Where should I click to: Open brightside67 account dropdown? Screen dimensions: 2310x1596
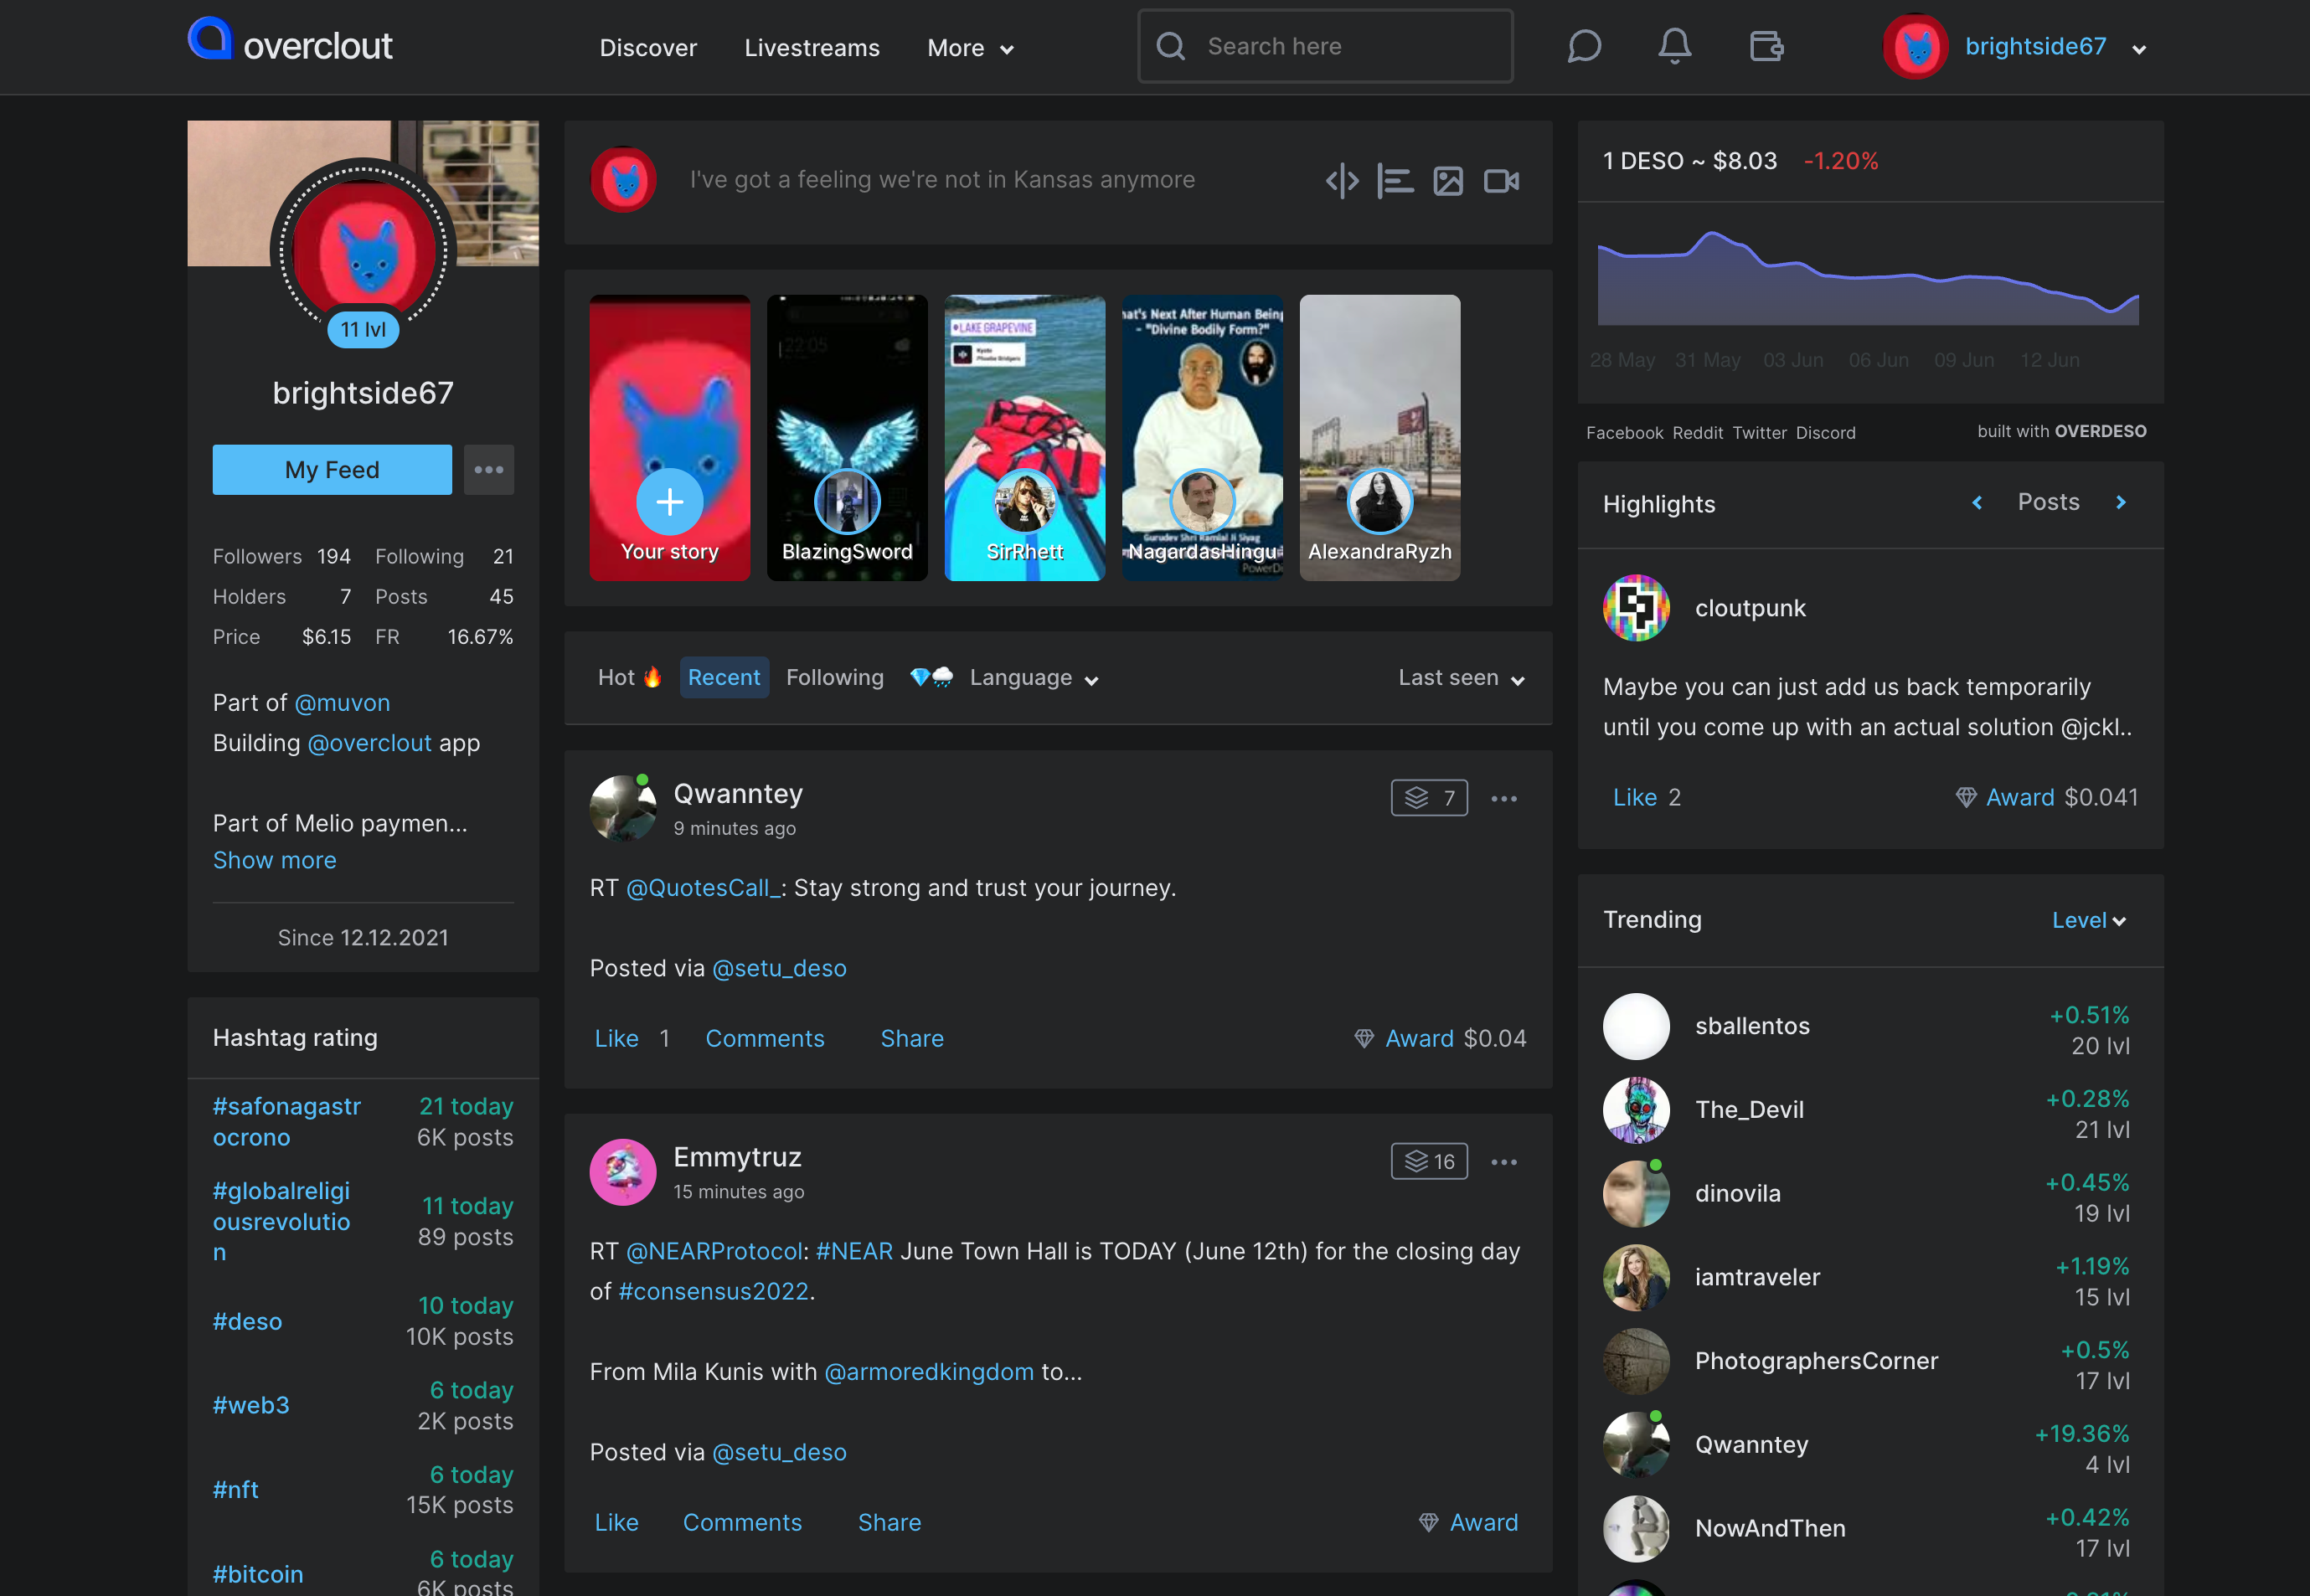pyautogui.click(x=2139, y=49)
